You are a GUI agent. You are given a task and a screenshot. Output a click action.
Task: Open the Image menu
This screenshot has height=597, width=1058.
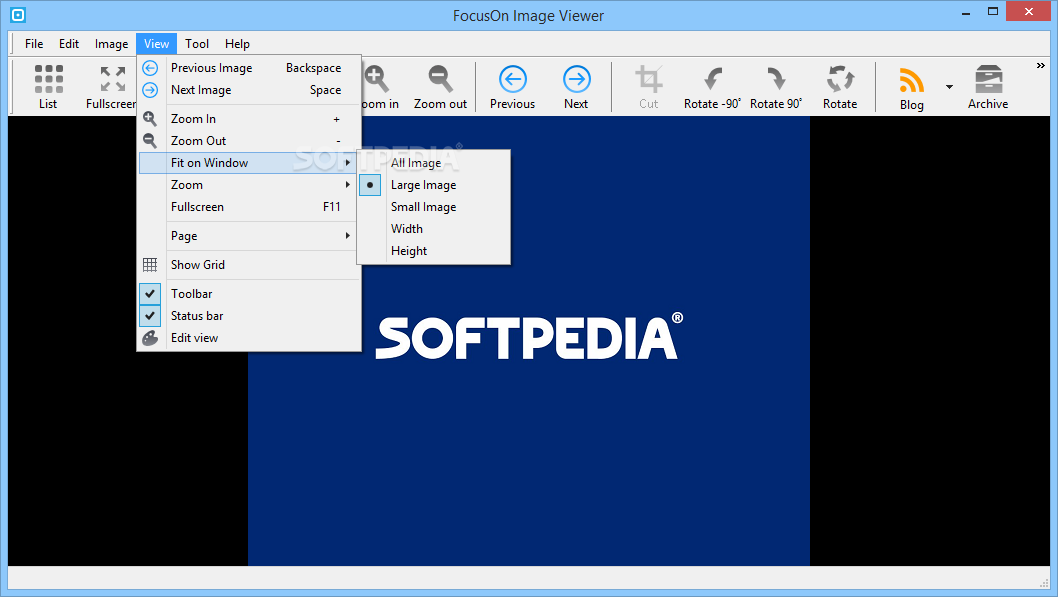111,43
